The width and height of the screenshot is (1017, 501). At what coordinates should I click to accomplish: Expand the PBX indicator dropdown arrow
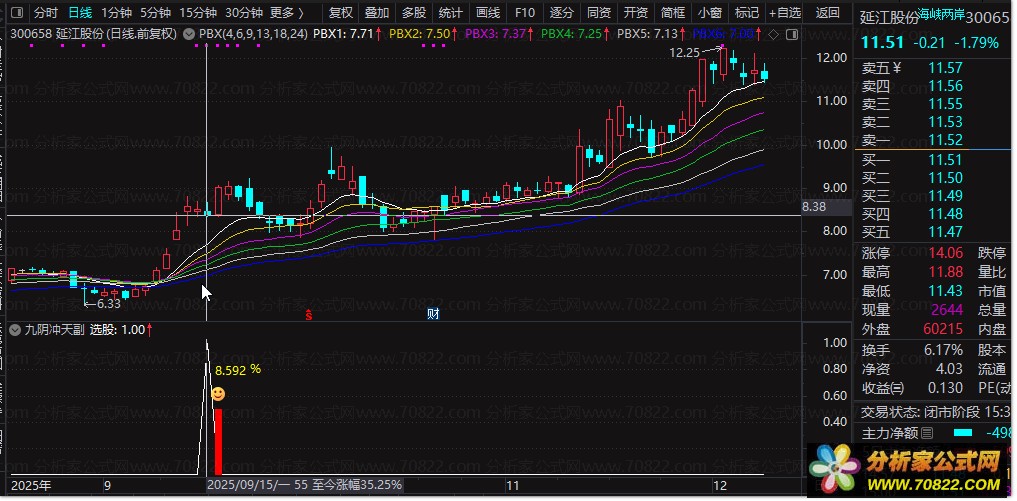click(190, 34)
